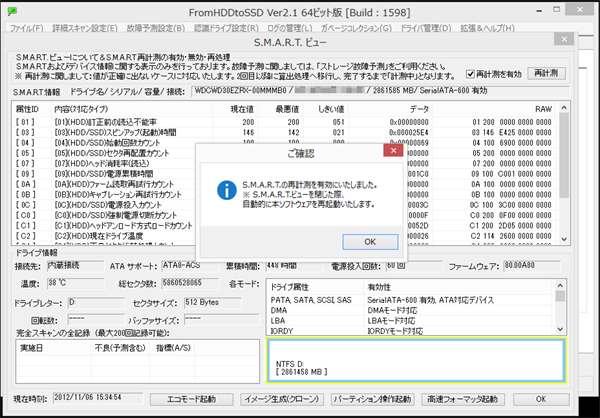Click the 指標(A/S) column header
The width and height of the screenshot is (600, 418).
173,348
